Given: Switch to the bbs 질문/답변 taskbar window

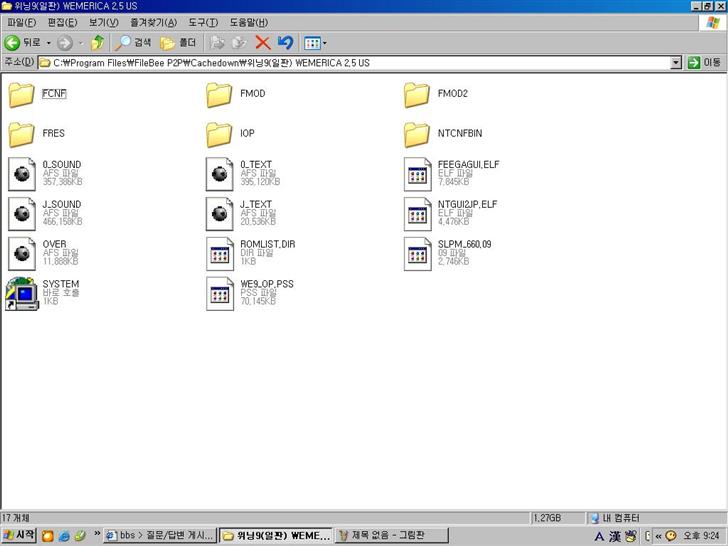Looking at the screenshot, I should pos(160,535).
